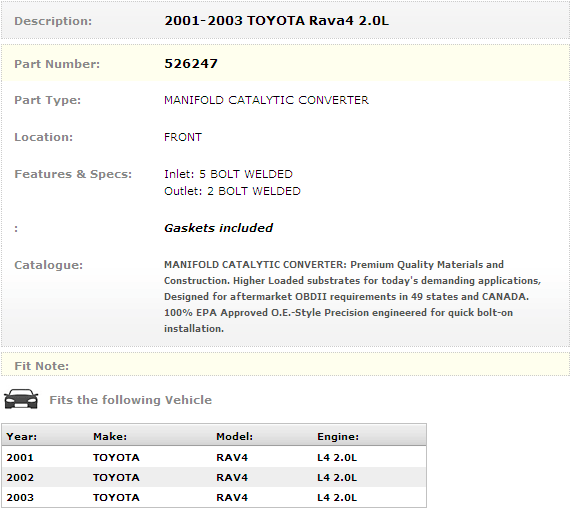Image resolution: width=570 pixels, height=532 pixels.
Task: Click the Features & Specs: label
Action: click(x=73, y=174)
